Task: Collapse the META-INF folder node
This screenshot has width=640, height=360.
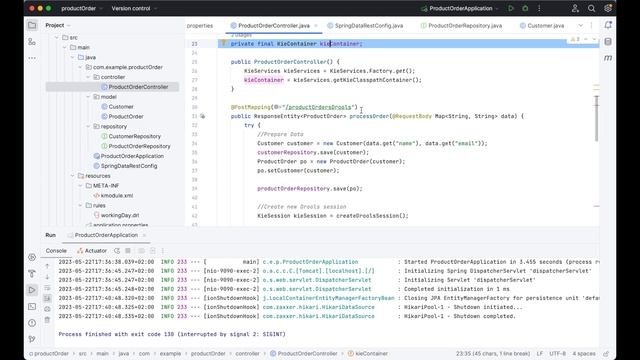Action: [80, 186]
